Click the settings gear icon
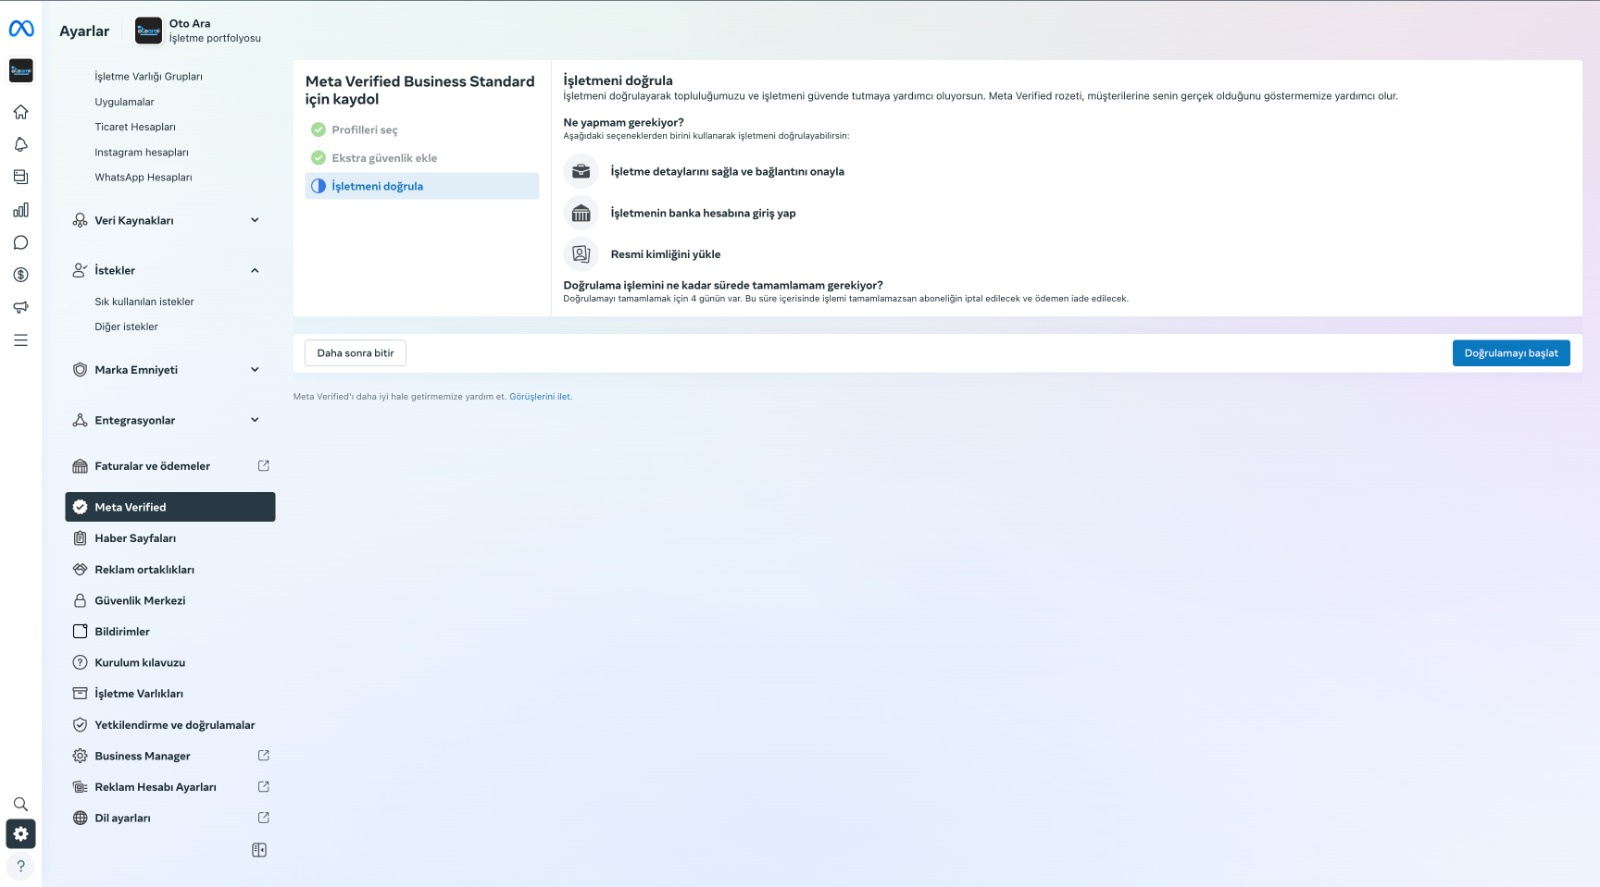 tap(21, 834)
